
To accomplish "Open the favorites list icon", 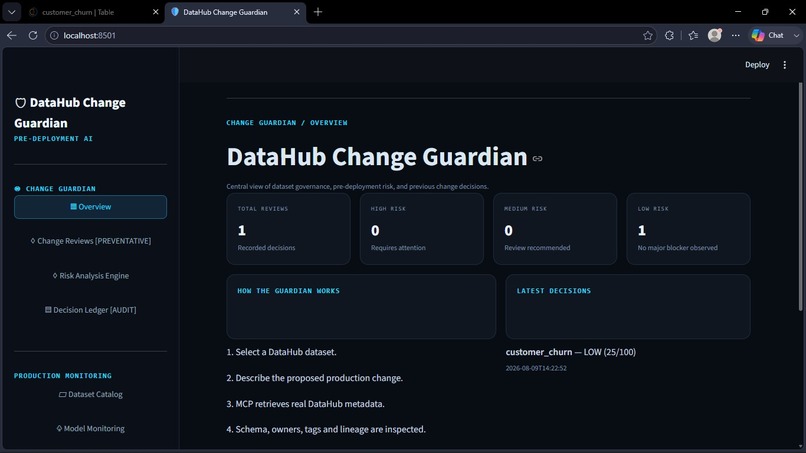I will point(693,35).
